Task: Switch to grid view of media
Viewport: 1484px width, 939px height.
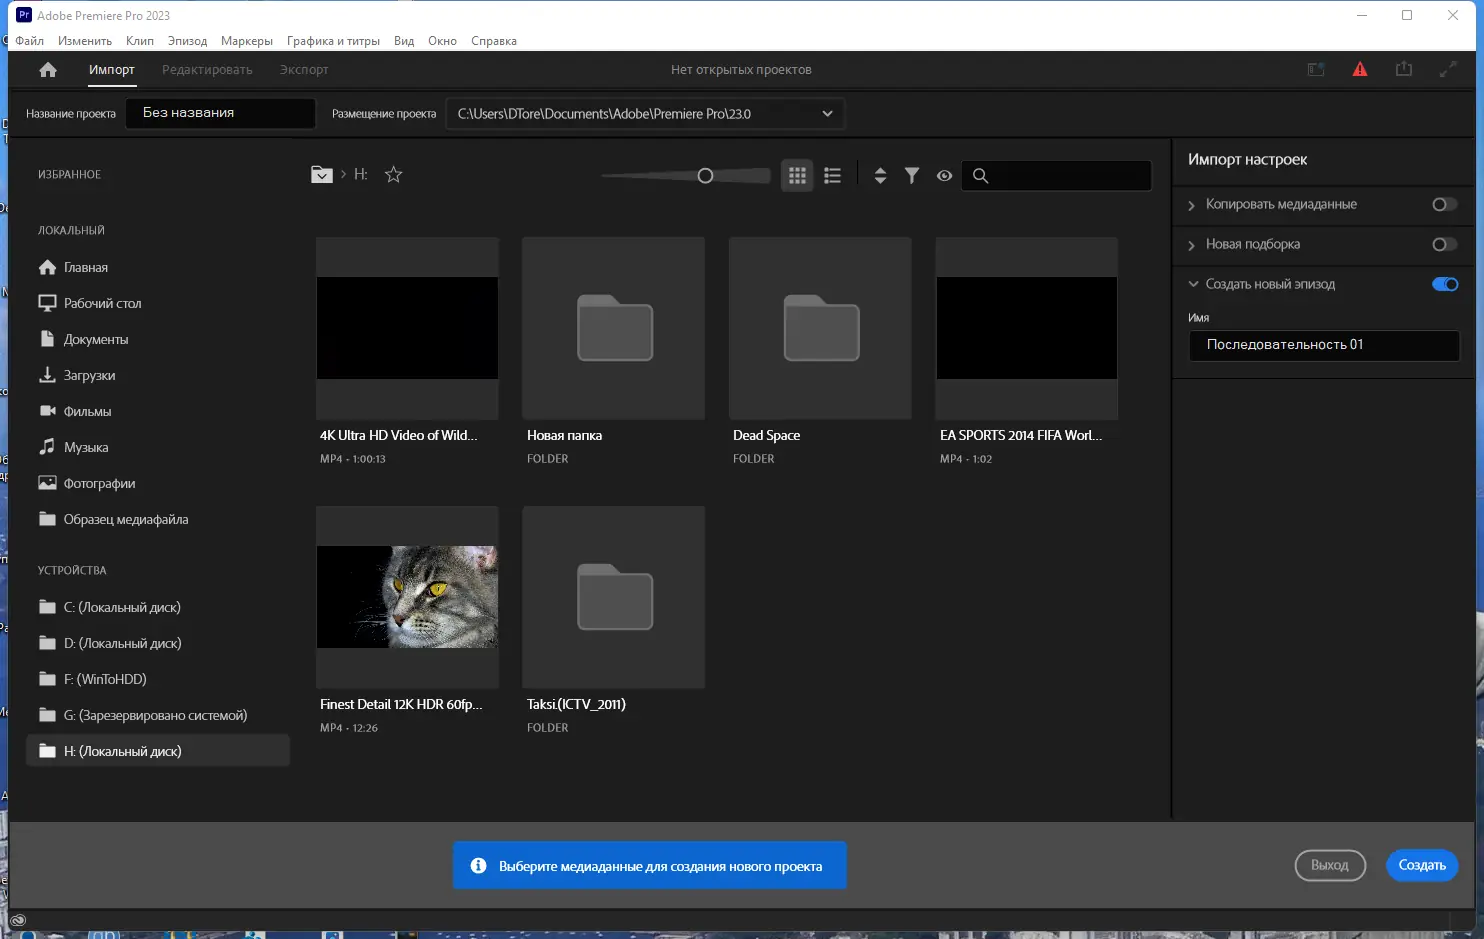Action: pos(797,176)
